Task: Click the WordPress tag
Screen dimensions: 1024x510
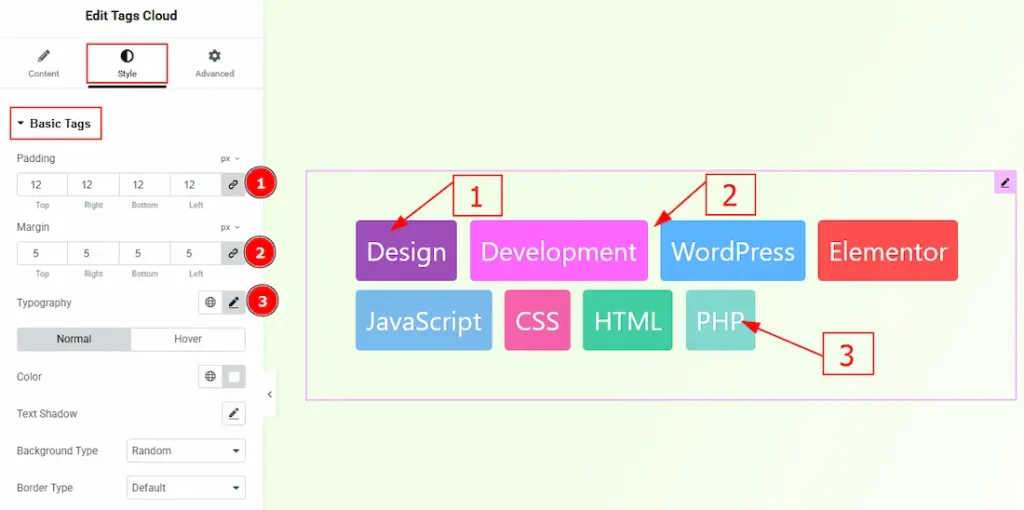Action: pos(732,251)
